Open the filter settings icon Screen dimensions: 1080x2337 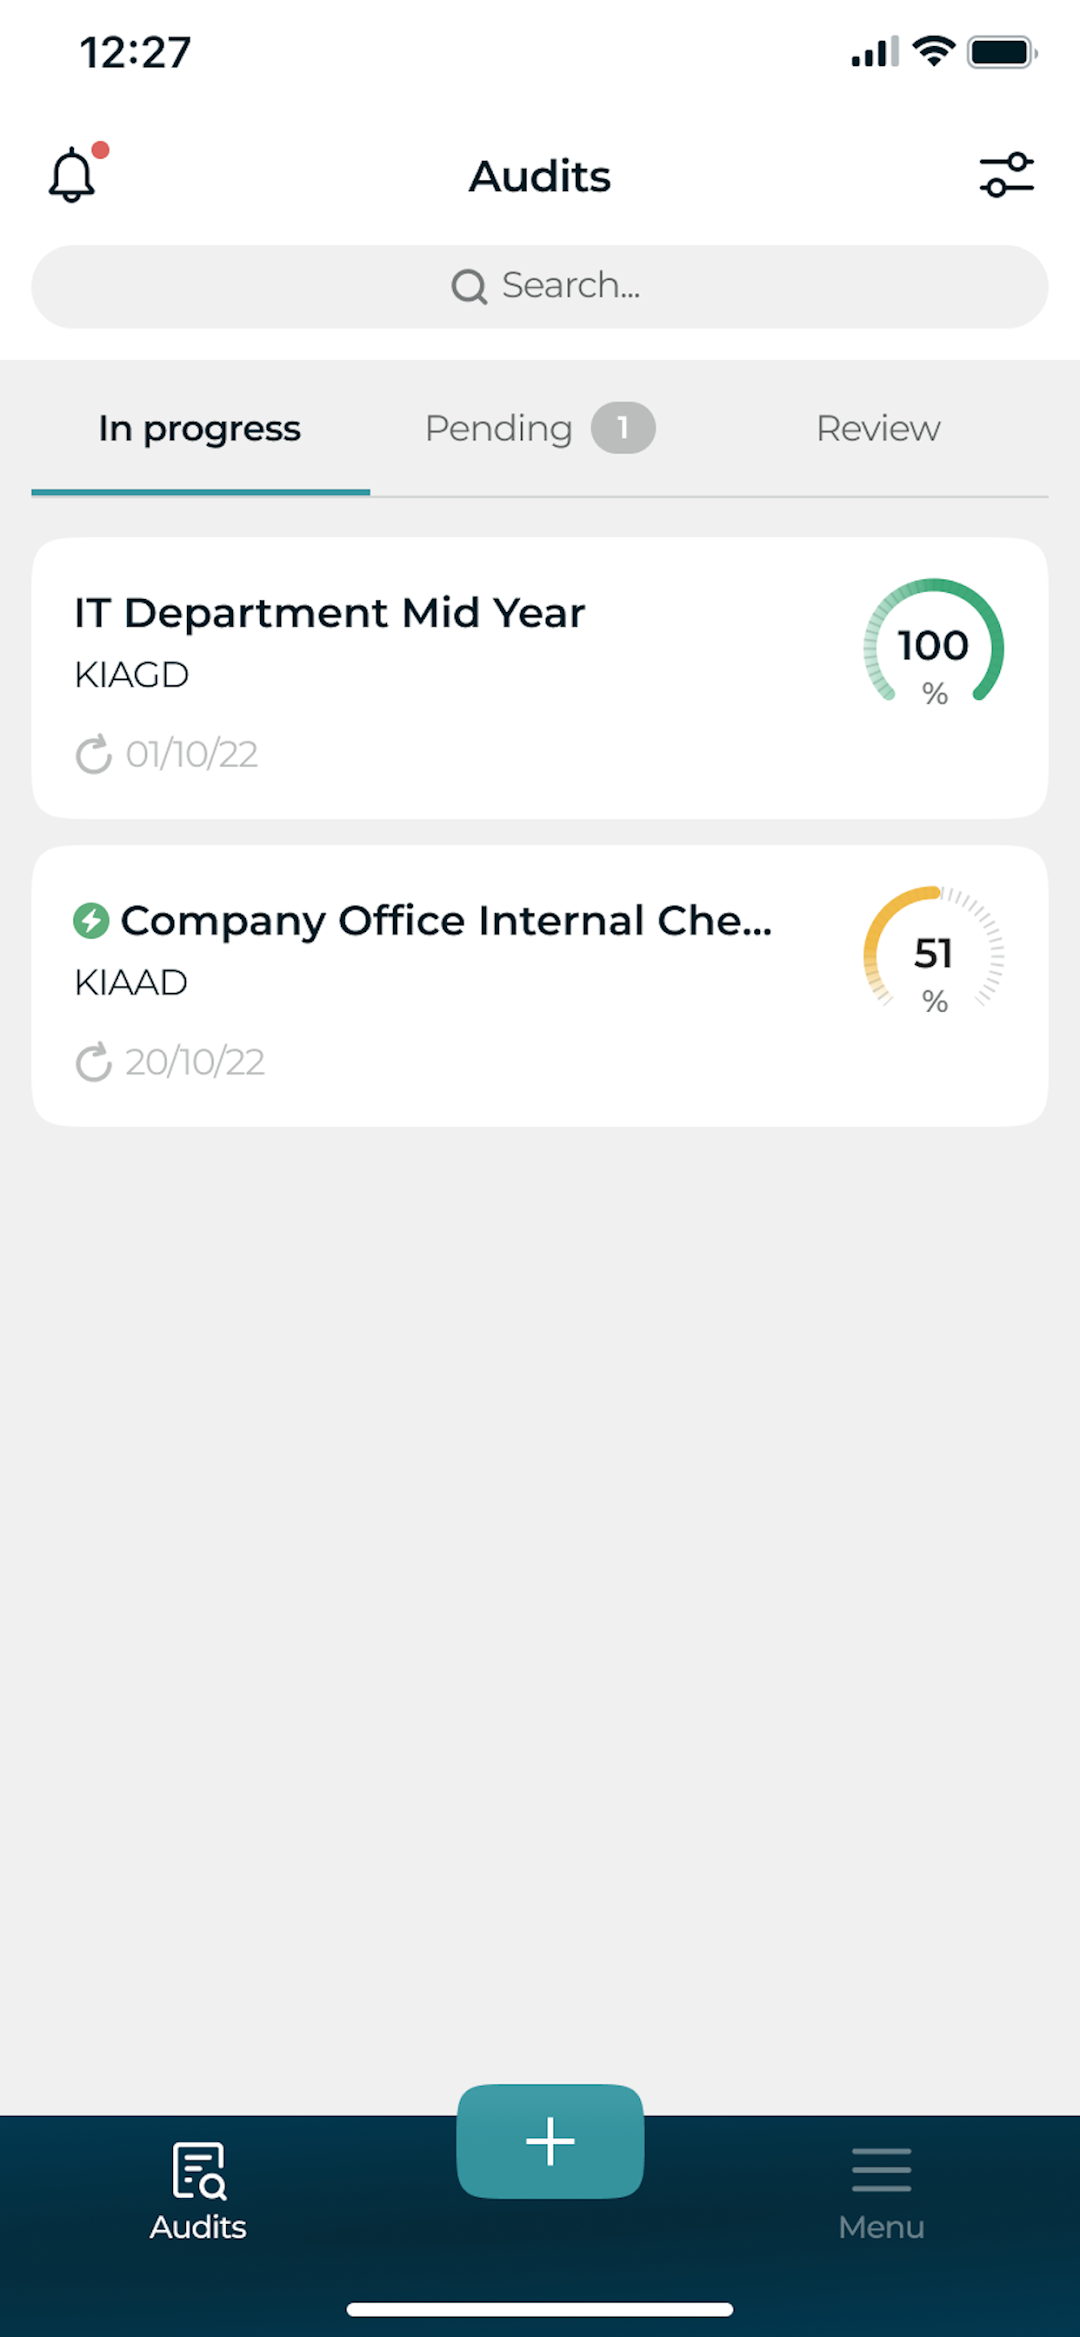(x=1006, y=175)
